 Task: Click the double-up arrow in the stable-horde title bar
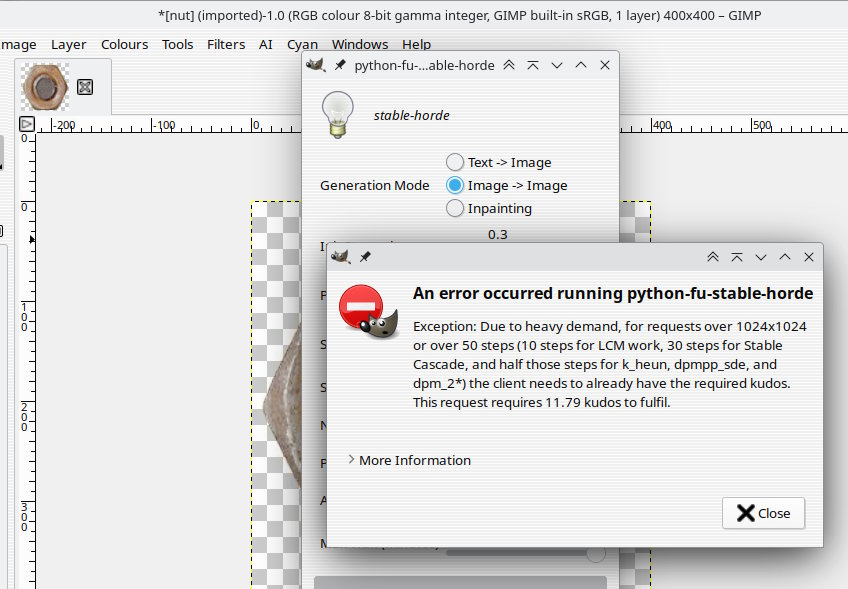point(509,65)
